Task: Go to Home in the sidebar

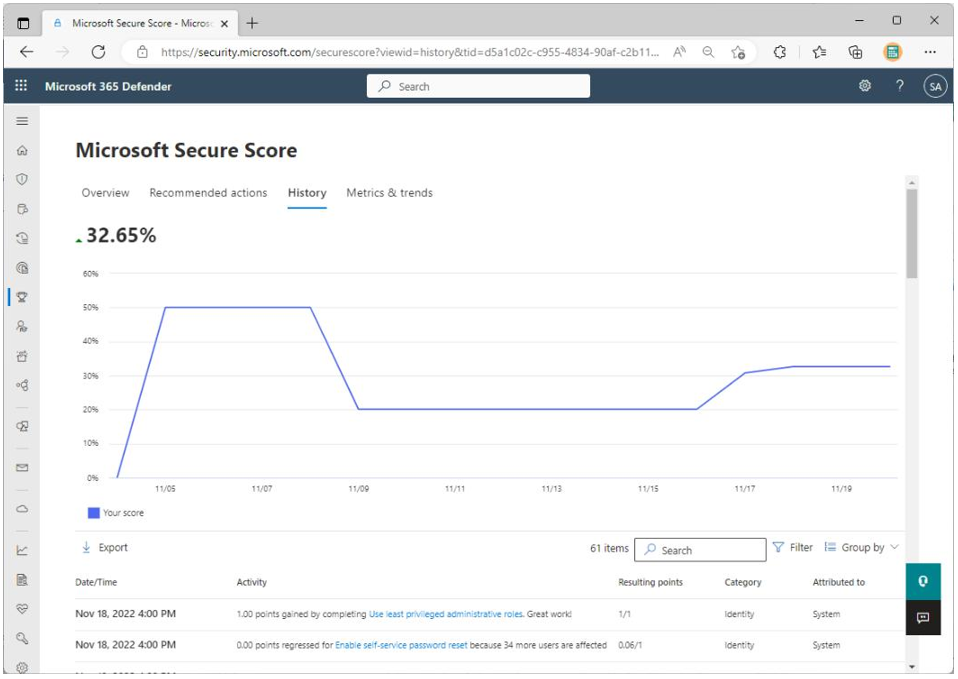Action: (x=22, y=150)
